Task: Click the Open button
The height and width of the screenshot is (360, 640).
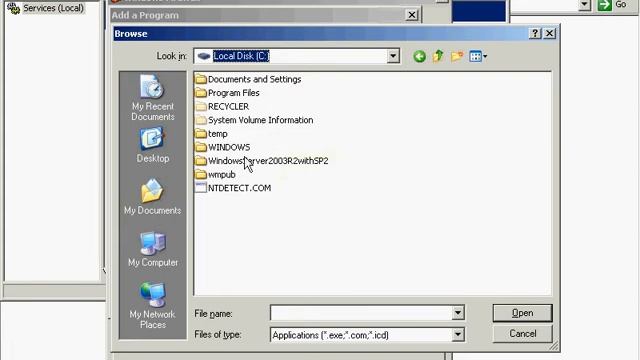Action: (522, 313)
